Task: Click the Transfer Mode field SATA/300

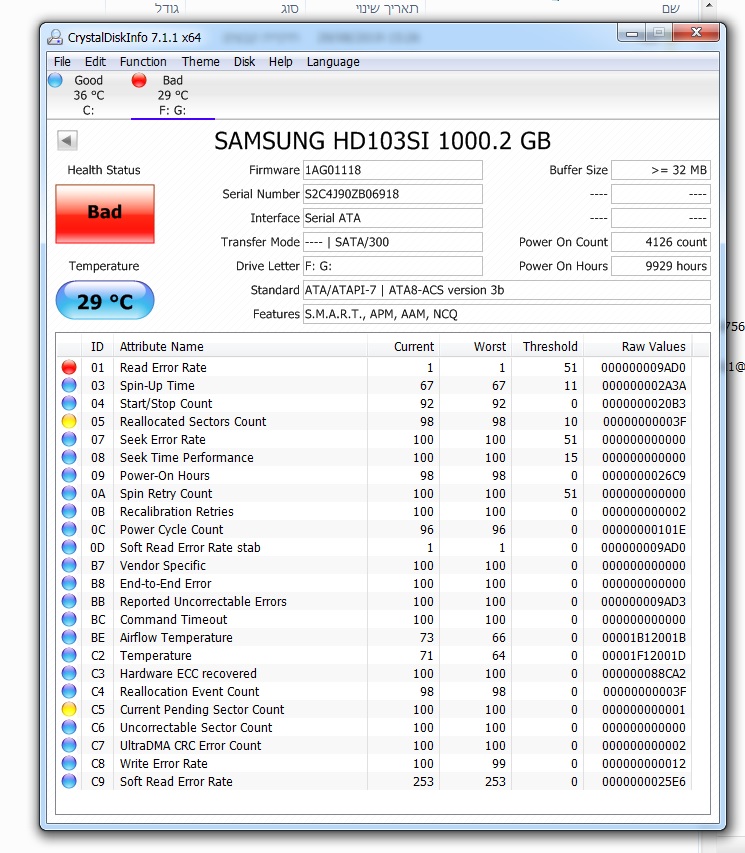Action: [x=392, y=242]
